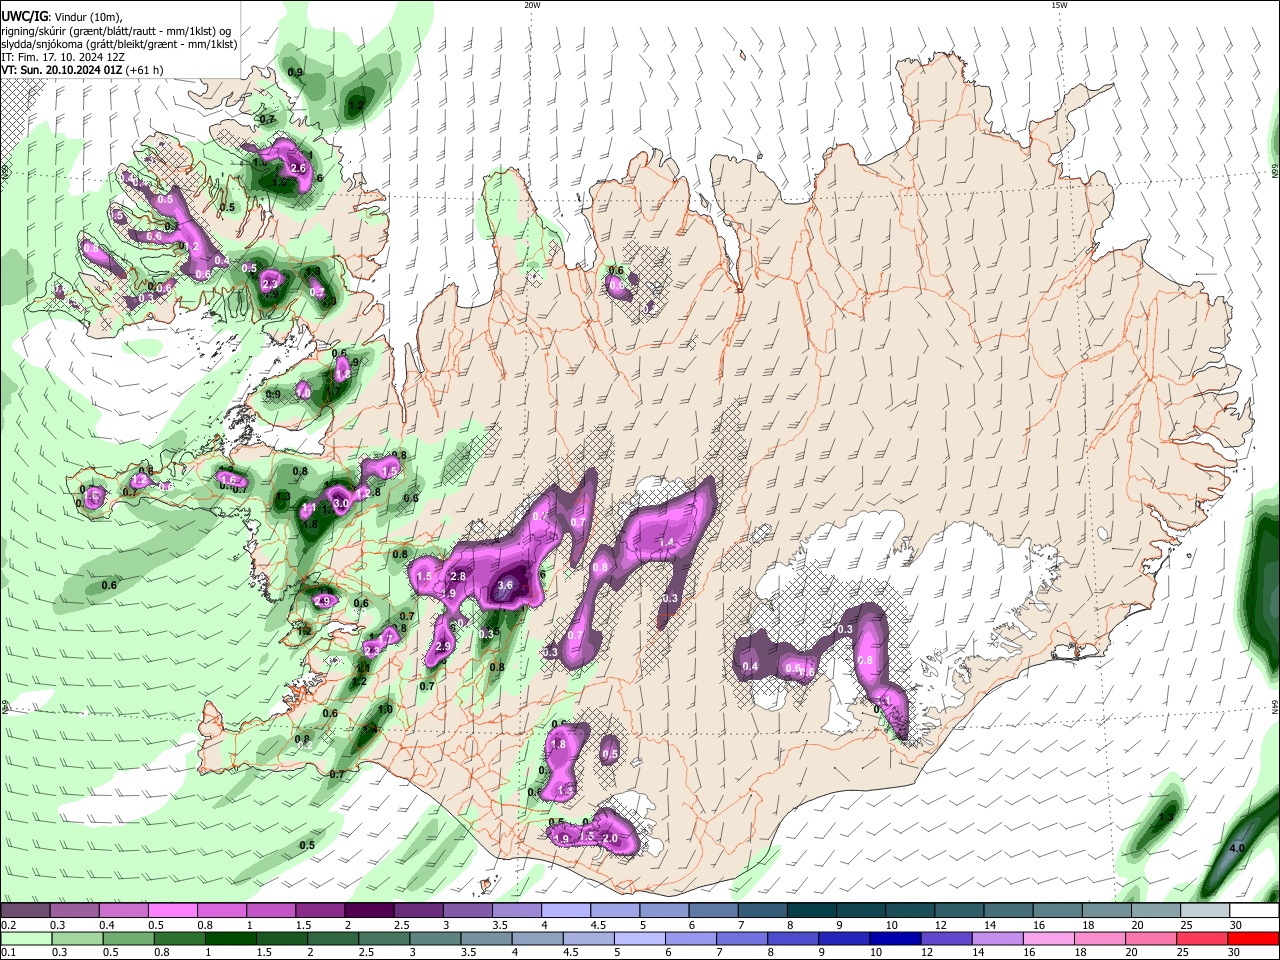Screen dimensions: 1280x960
Task: Click the '0.1' legend scale label
Action: [7, 953]
